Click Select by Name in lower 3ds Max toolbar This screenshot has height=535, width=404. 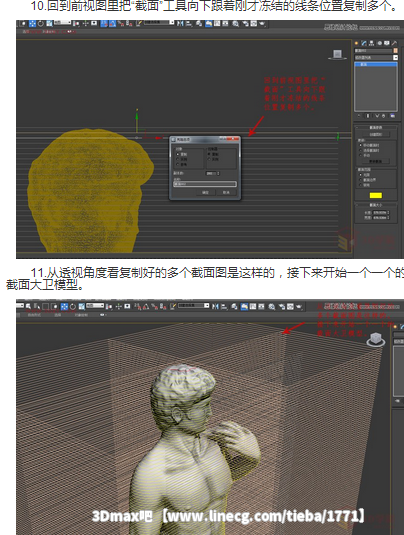[37, 306]
